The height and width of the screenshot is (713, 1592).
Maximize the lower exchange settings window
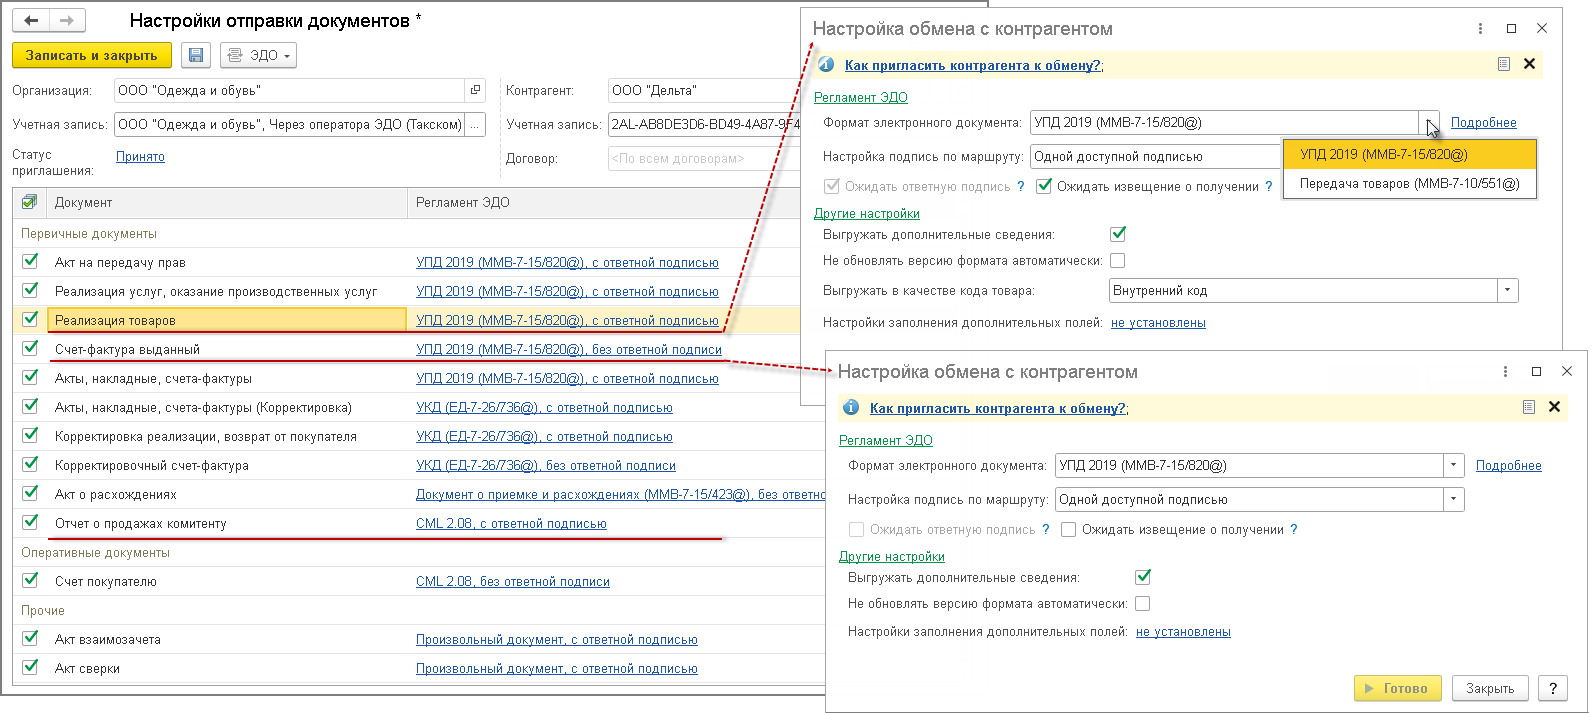click(x=1536, y=371)
